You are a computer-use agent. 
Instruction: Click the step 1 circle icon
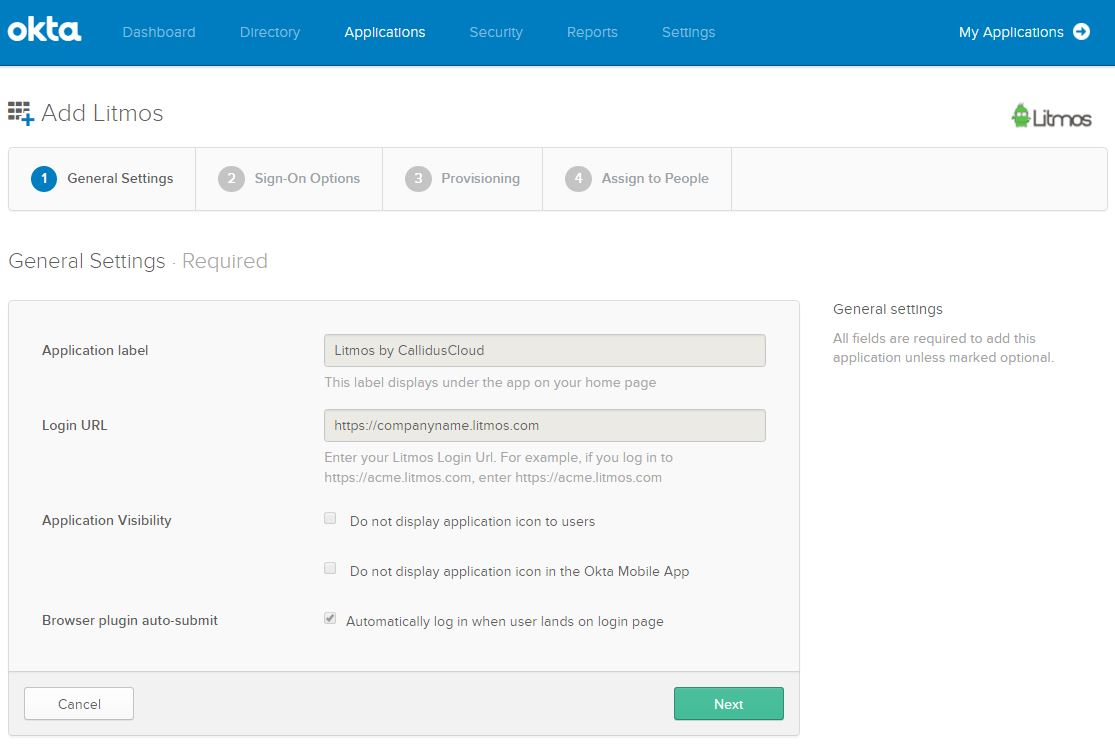tap(44, 179)
